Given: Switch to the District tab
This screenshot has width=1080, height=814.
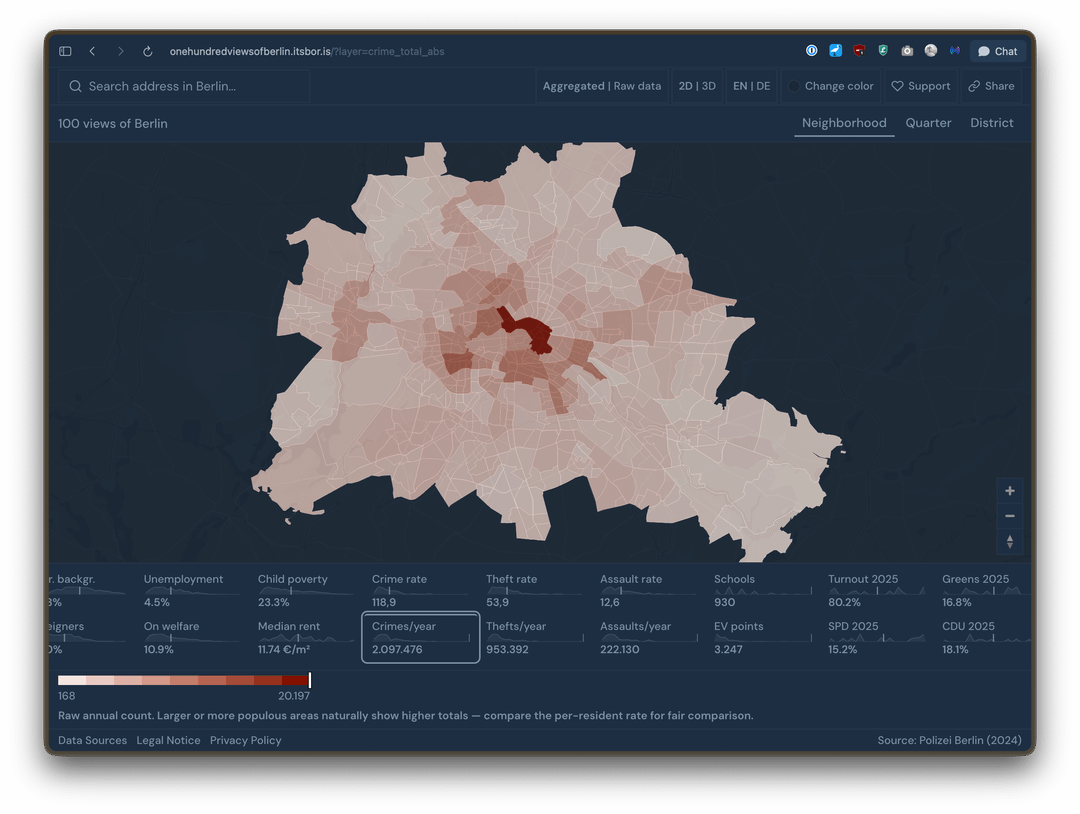Looking at the screenshot, I should point(991,123).
